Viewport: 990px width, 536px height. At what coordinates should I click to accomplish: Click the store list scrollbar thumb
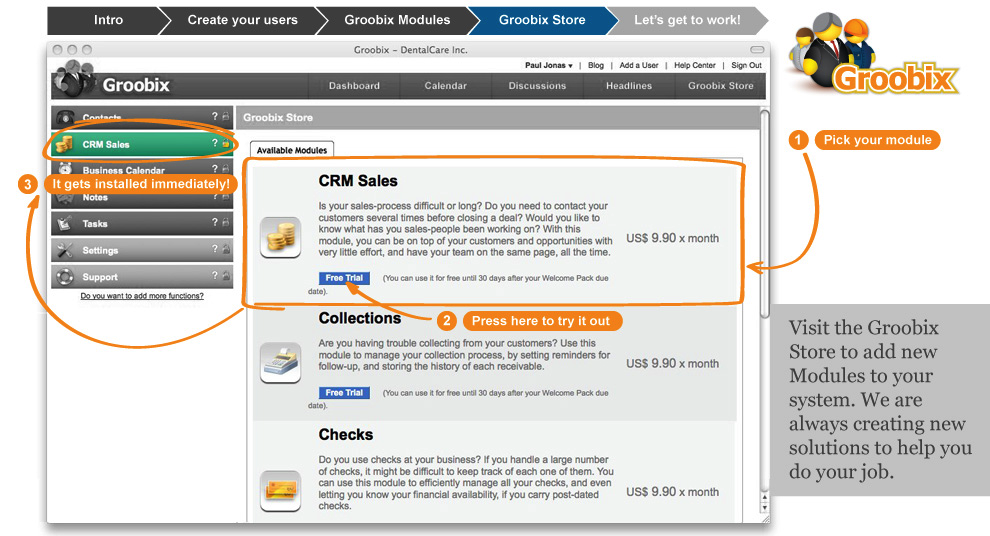coord(765,215)
